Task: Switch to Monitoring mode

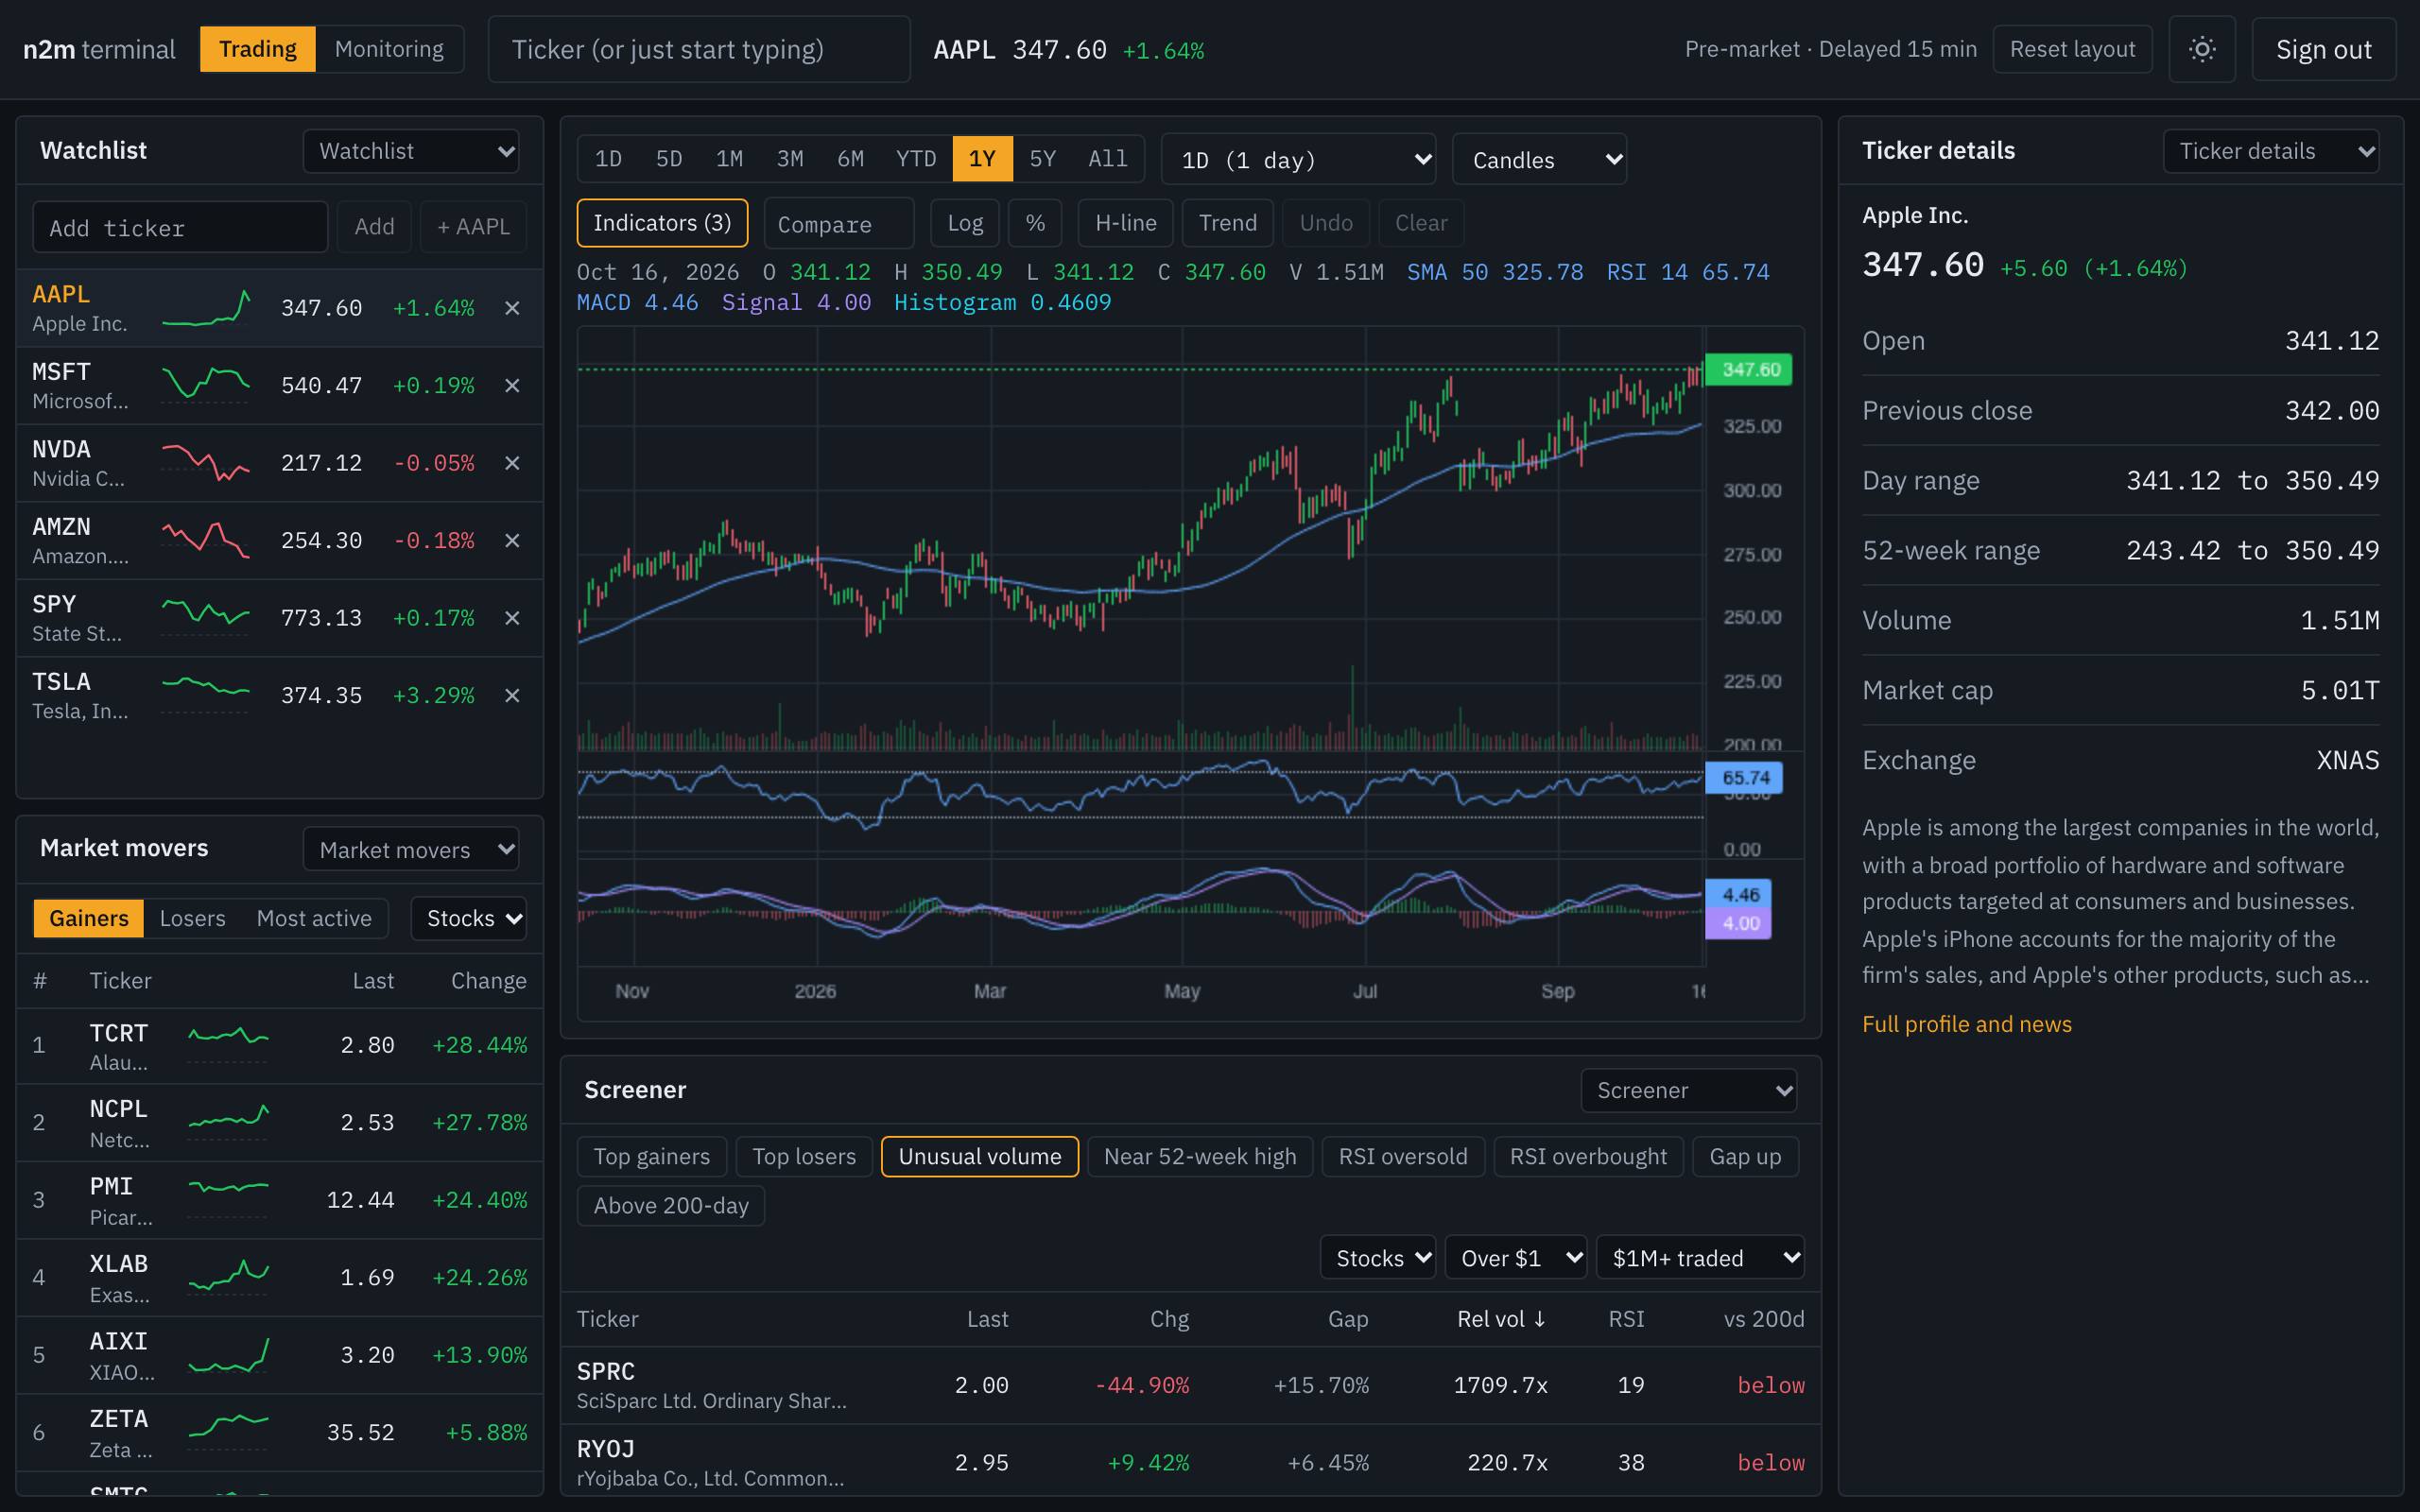Action: click(x=389, y=49)
